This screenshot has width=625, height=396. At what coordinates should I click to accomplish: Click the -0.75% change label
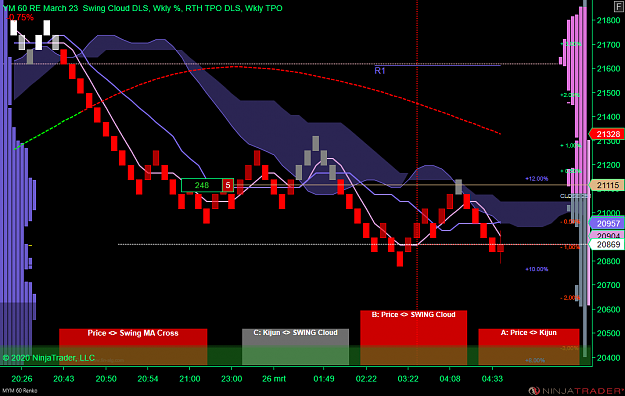pyautogui.click(x=20, y=17)
